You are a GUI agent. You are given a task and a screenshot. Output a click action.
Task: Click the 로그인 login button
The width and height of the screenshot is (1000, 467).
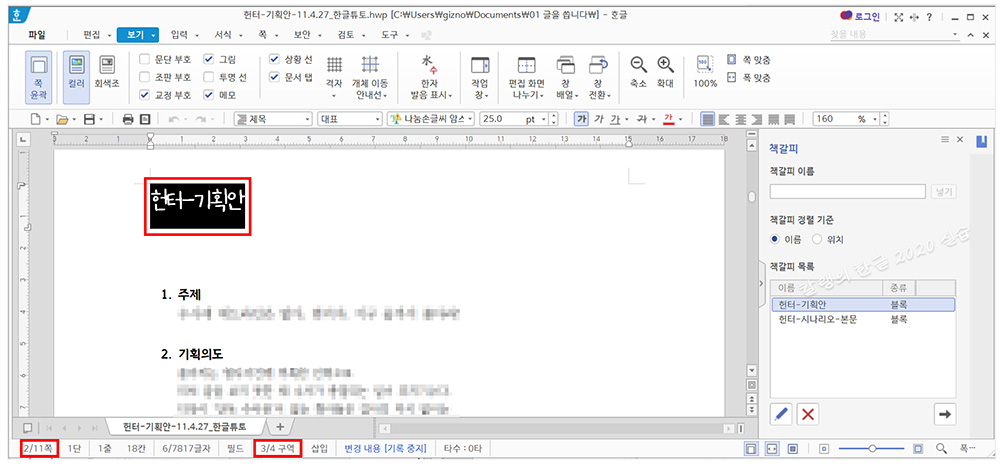pyautogui.click(x=861, y=17)
